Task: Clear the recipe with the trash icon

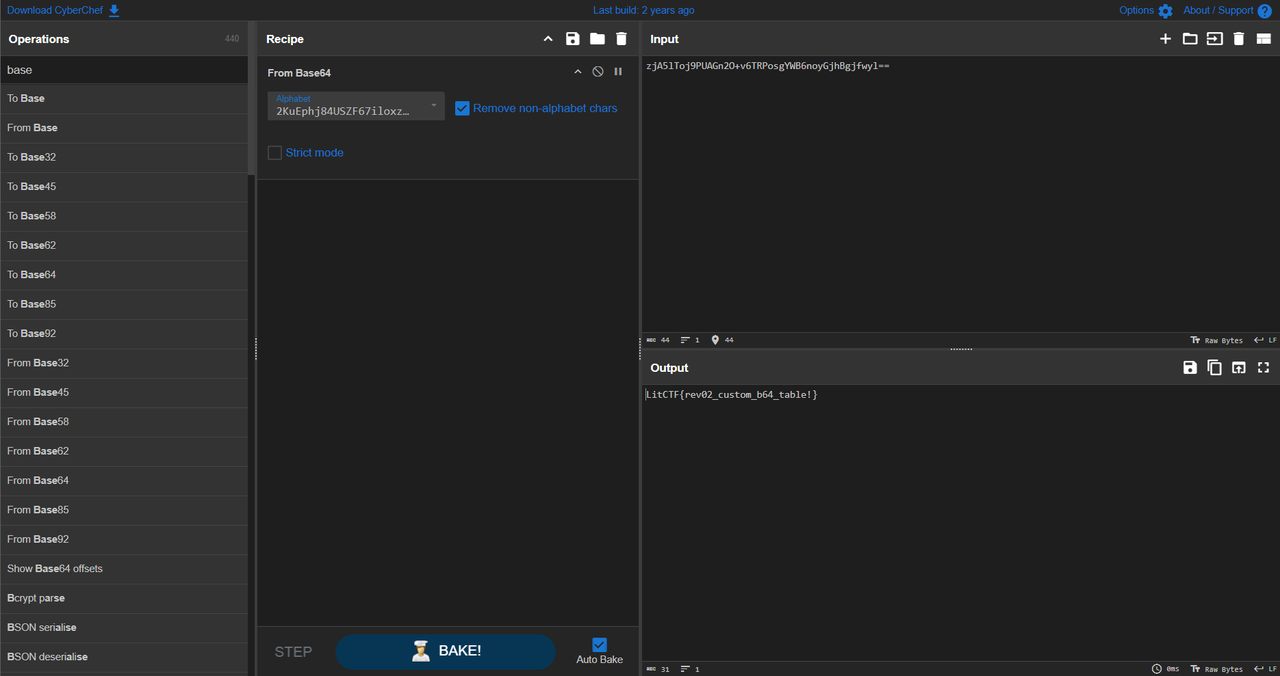Action: (621, 39)
